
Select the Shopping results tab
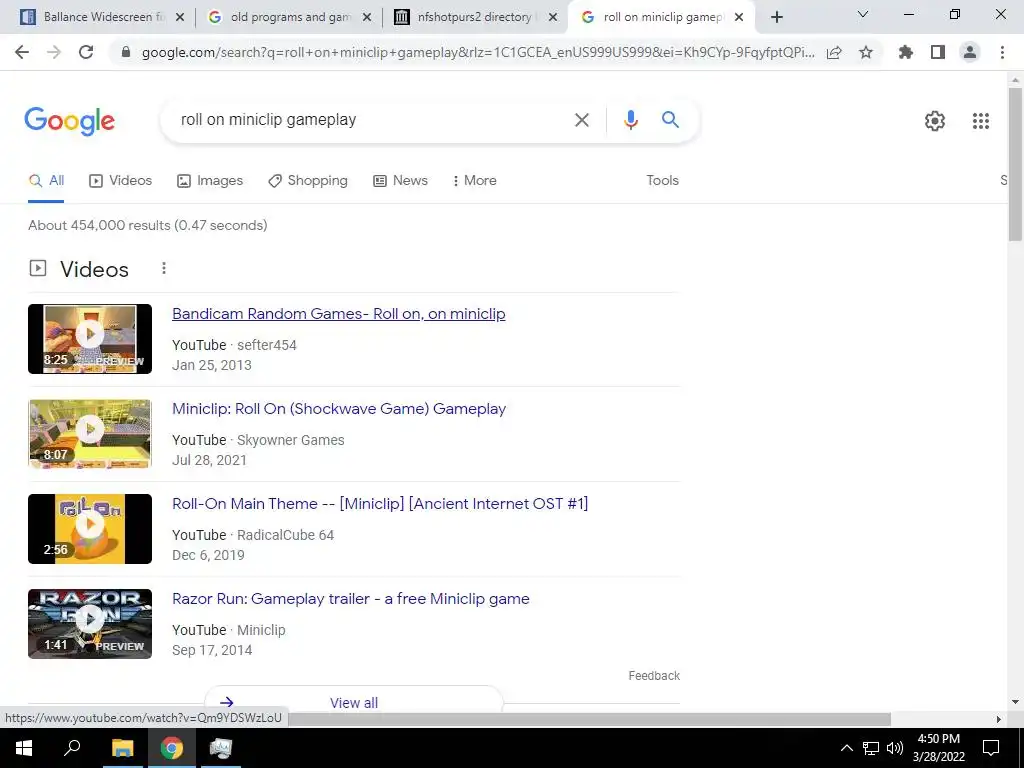click(x=308, y=181)
